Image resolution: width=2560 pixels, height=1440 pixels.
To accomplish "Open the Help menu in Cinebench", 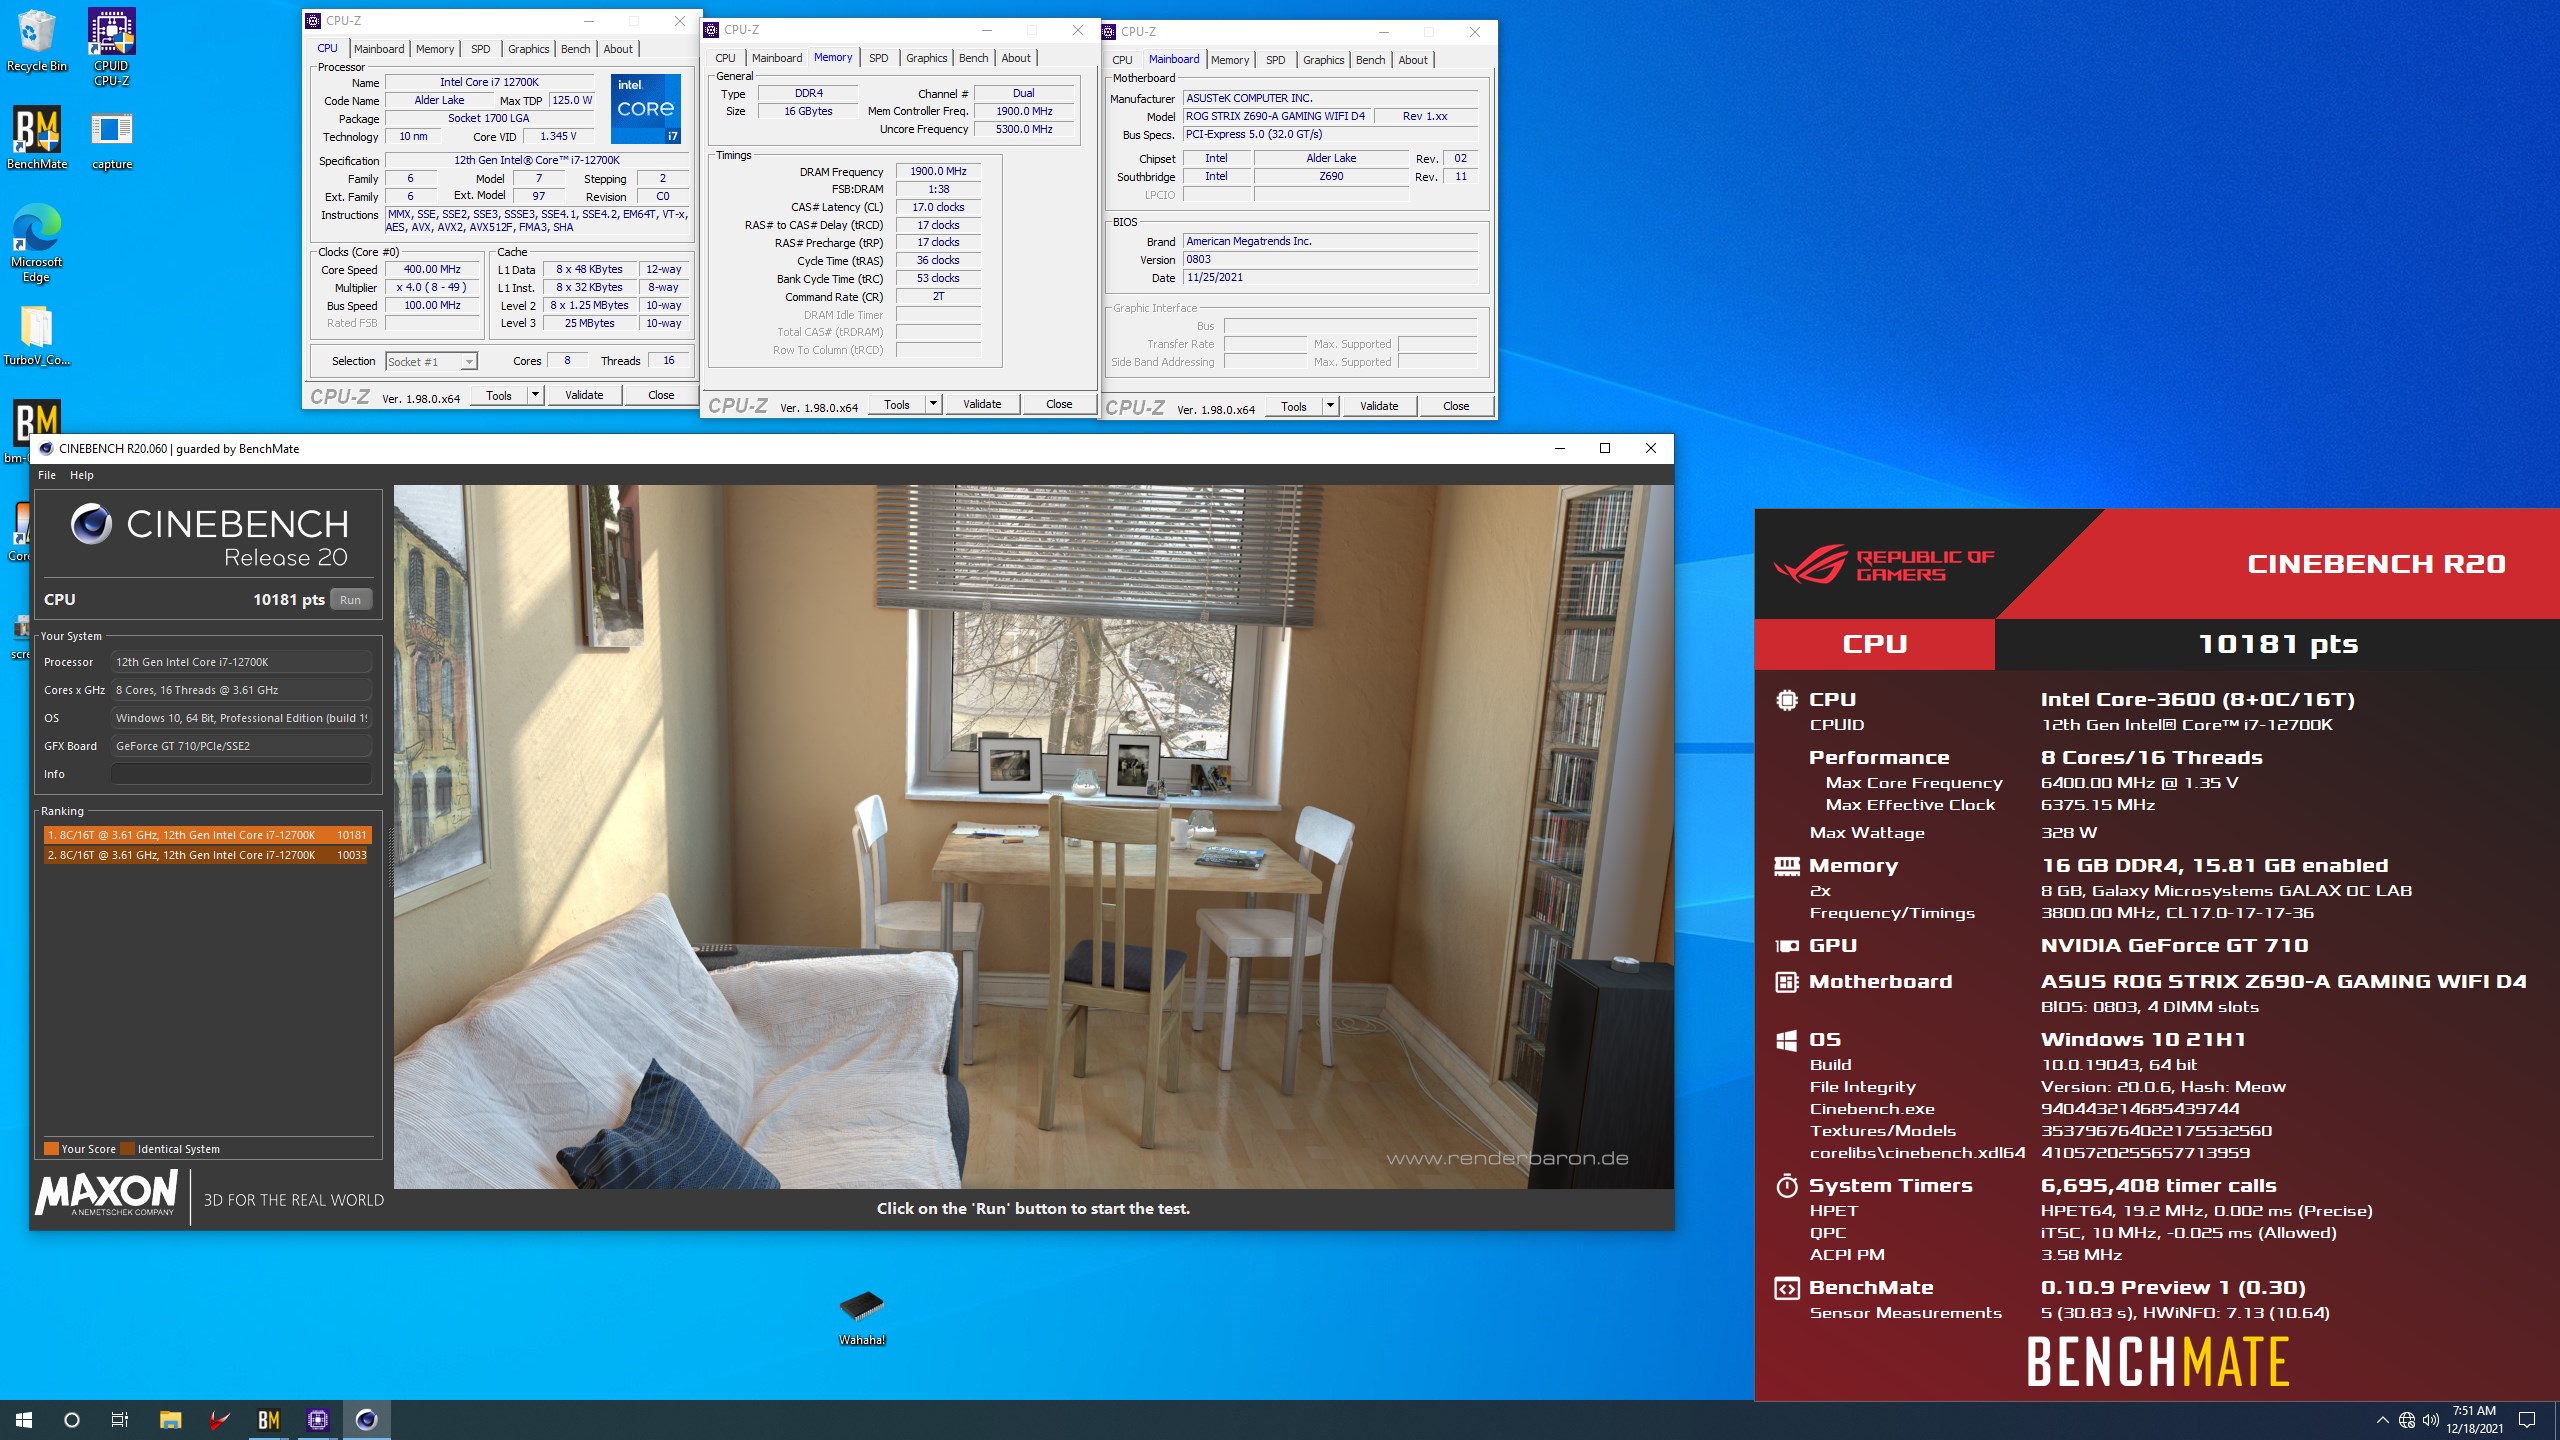I will pos(82,475).
